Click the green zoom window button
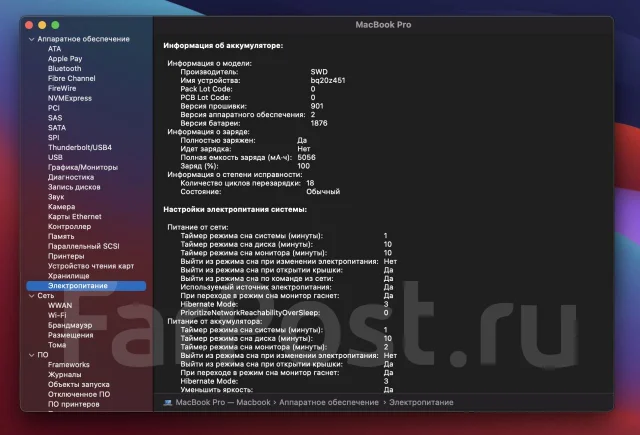 coord(55,25)
